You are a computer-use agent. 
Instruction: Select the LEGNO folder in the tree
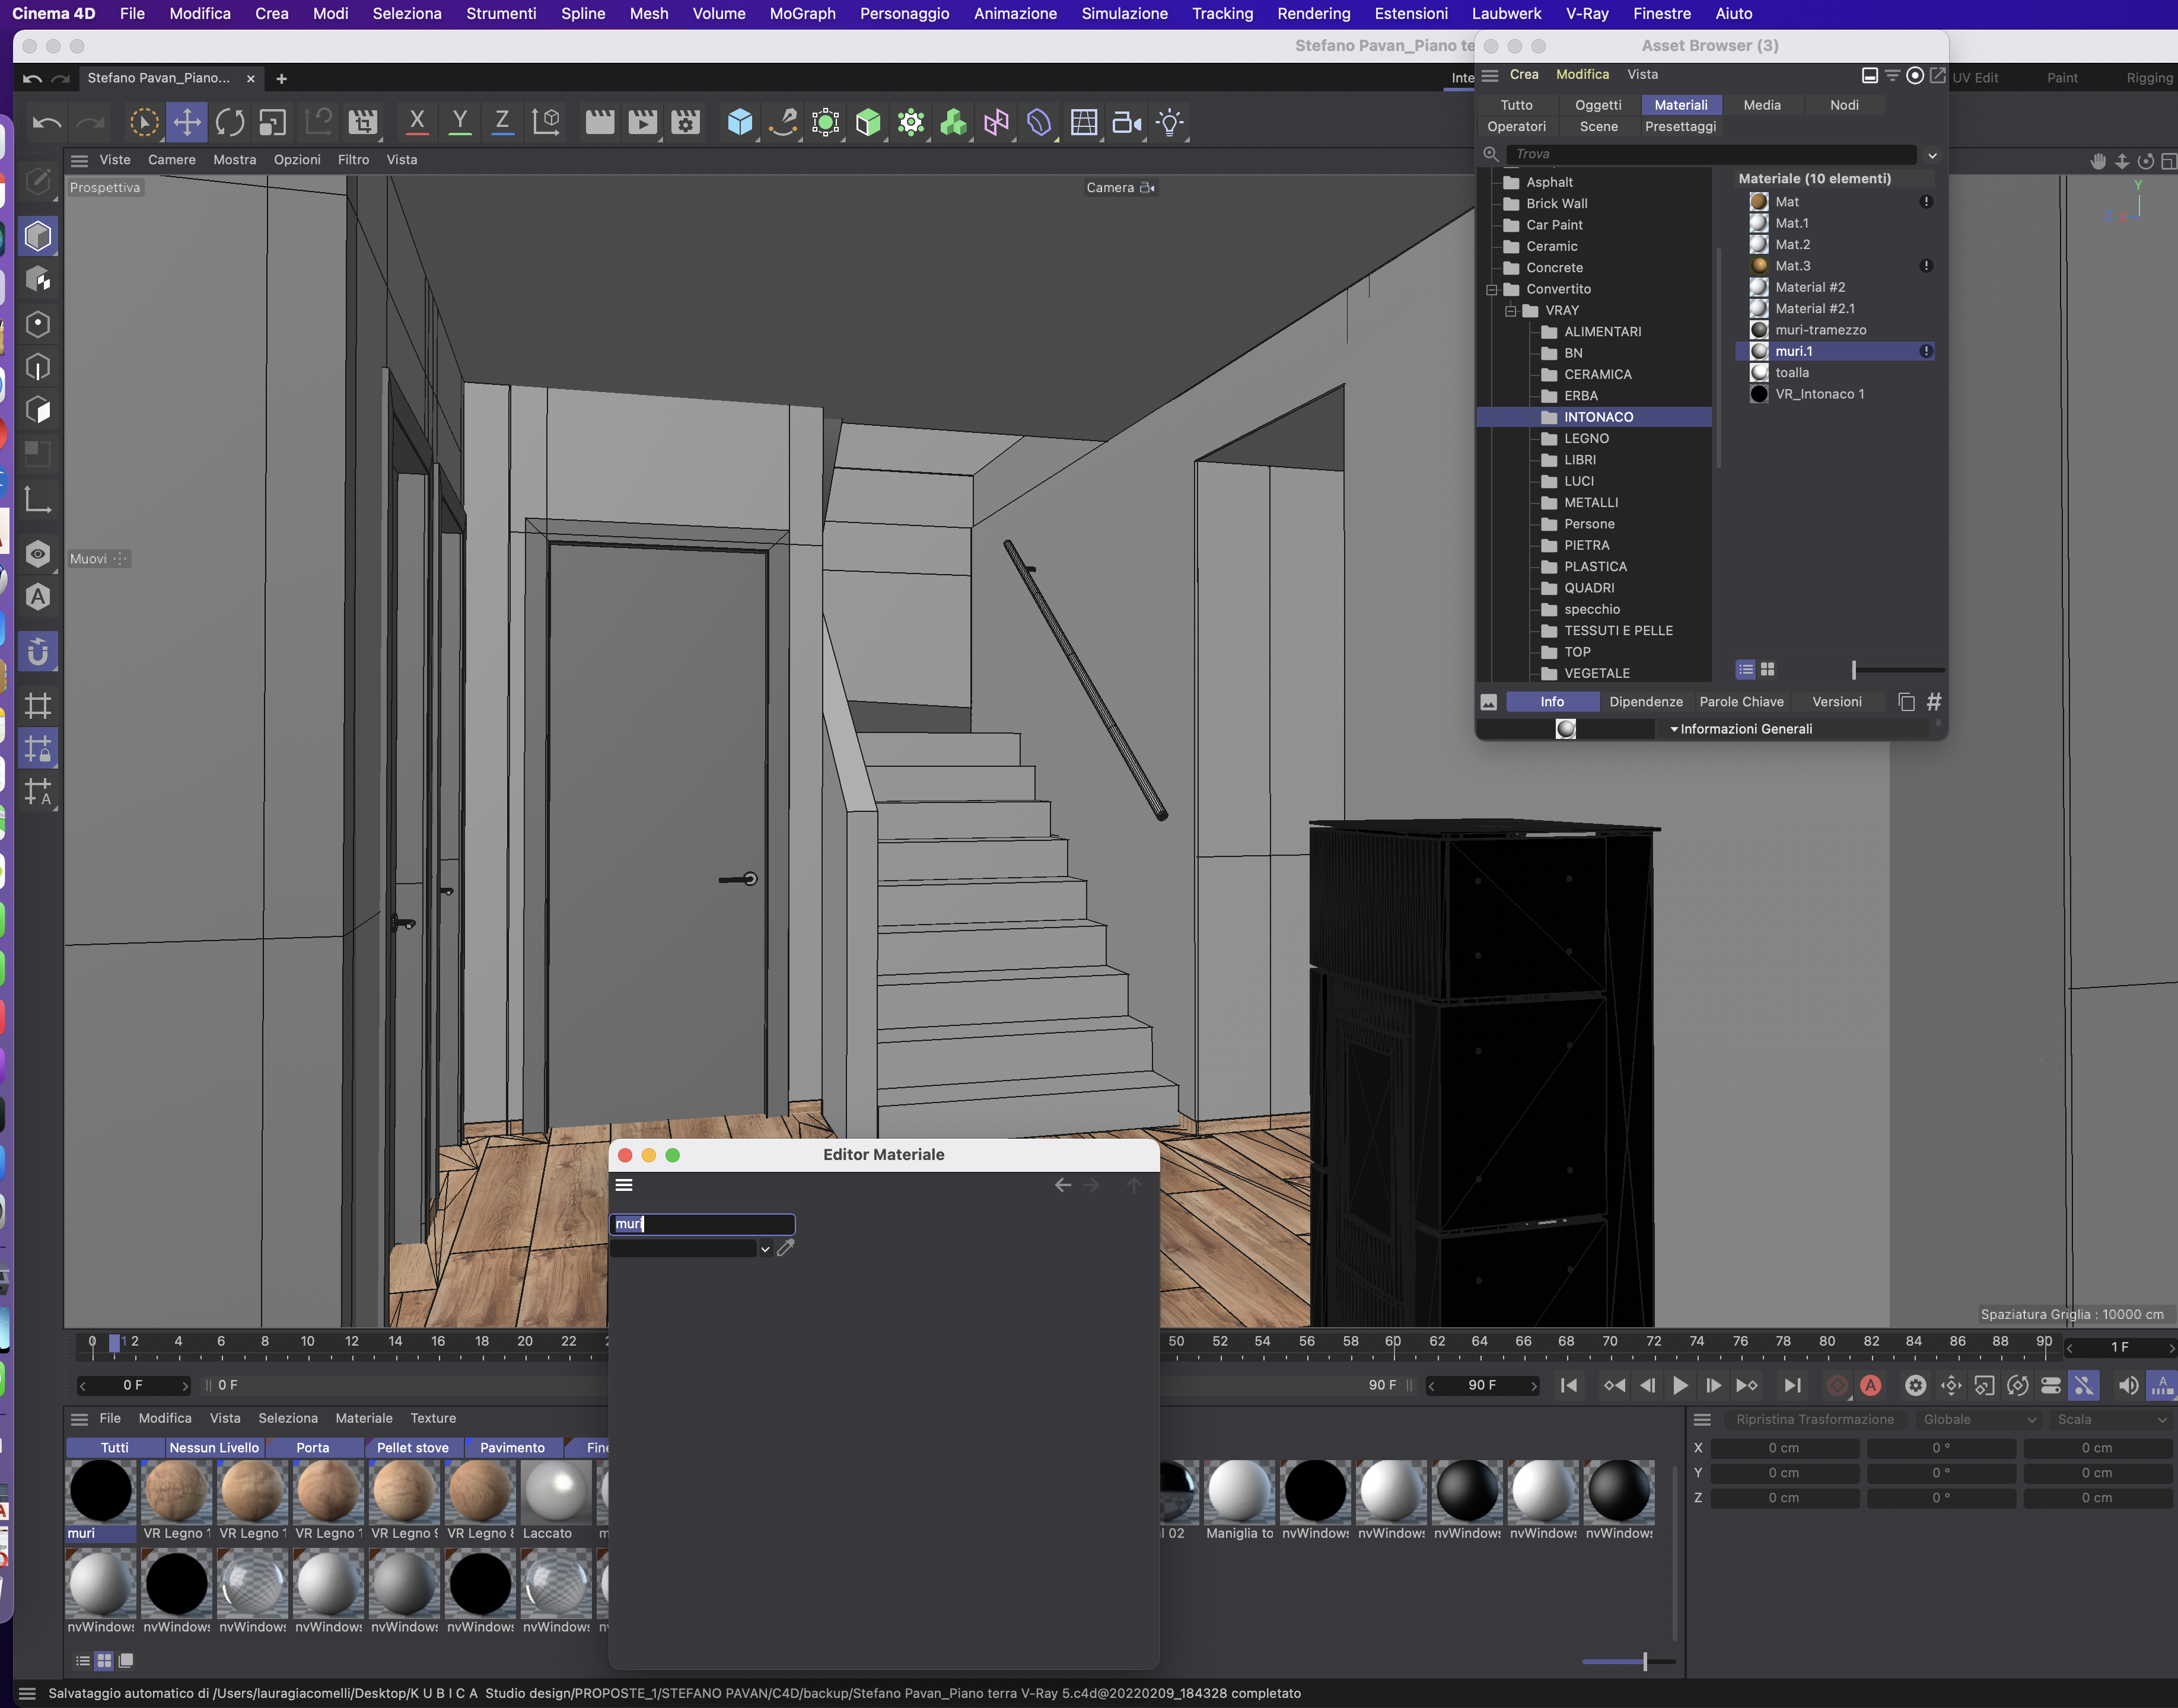pos(1586,438)
